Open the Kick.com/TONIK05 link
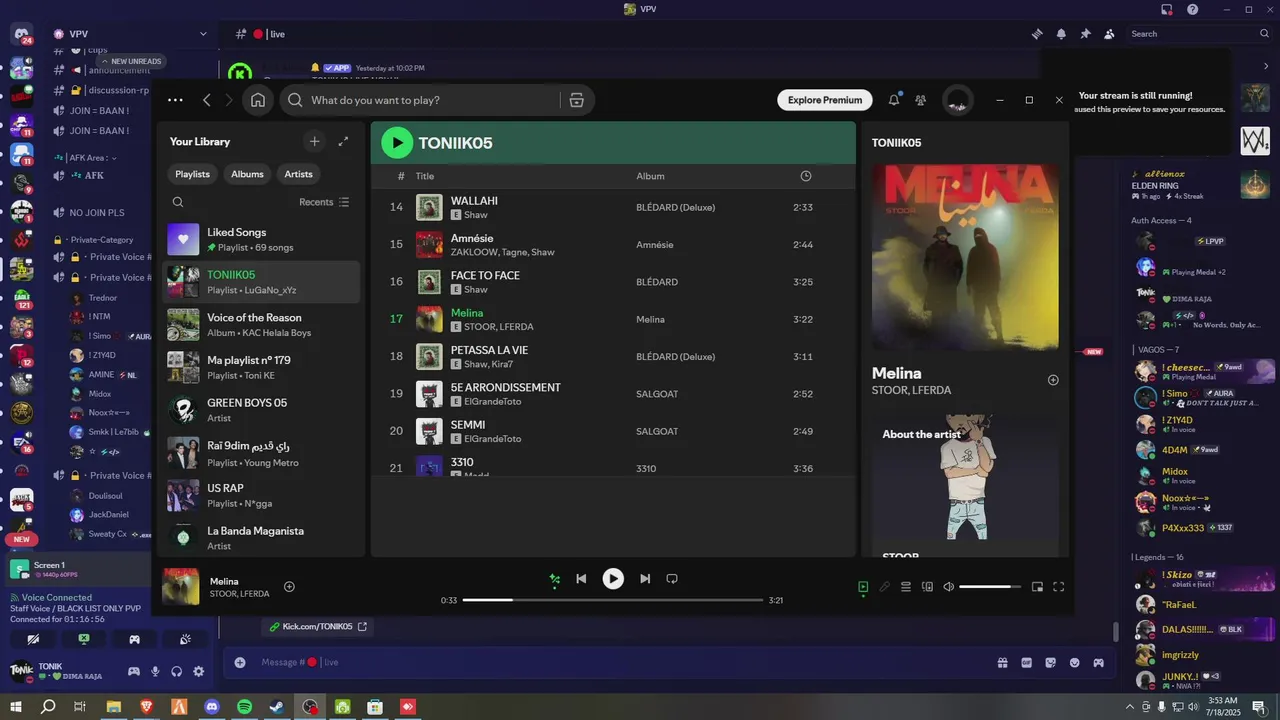1280x720 pixels. [x=317, y=627]
